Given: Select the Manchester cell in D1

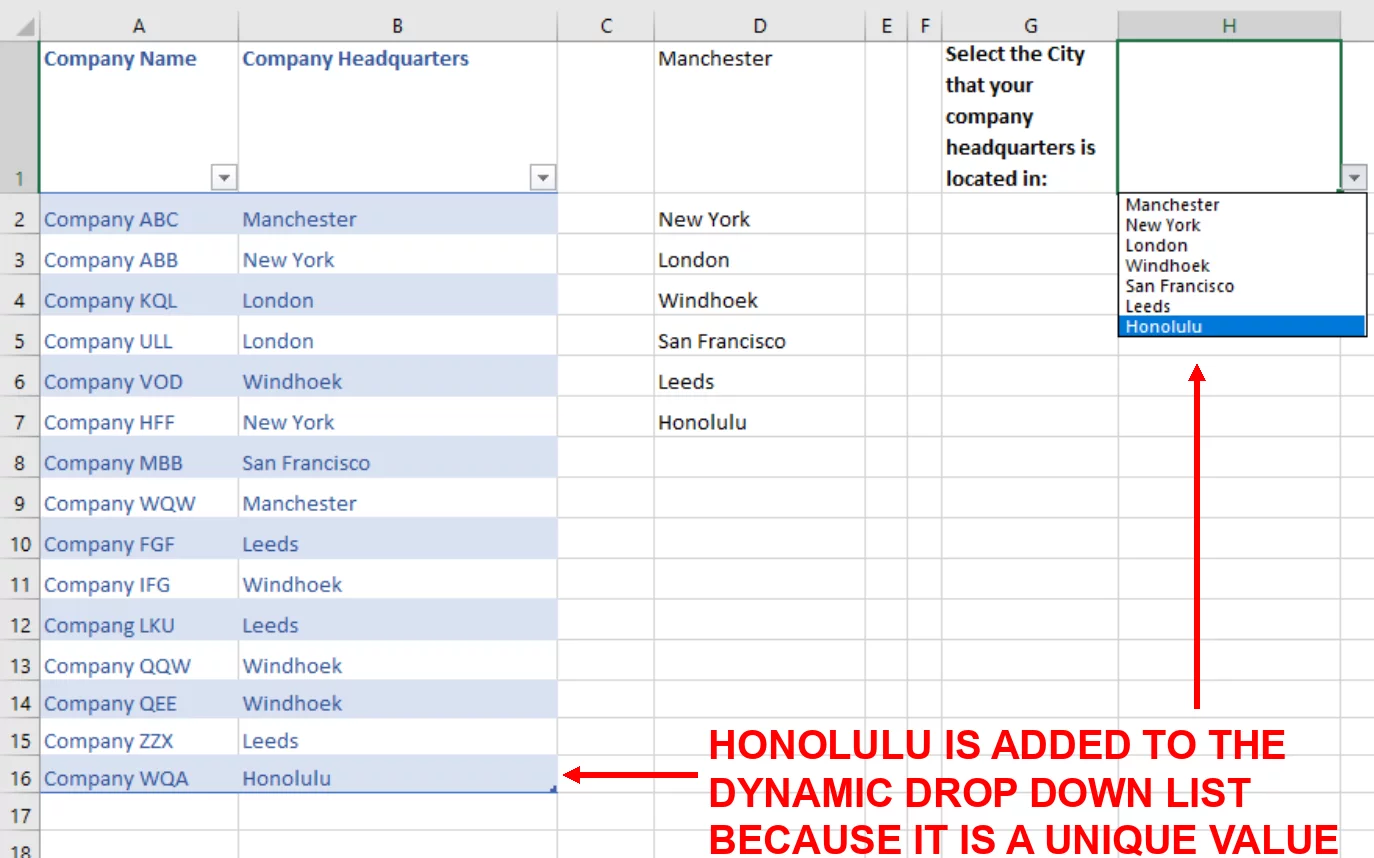Looking at the screenshot, I should click(715, 59).
